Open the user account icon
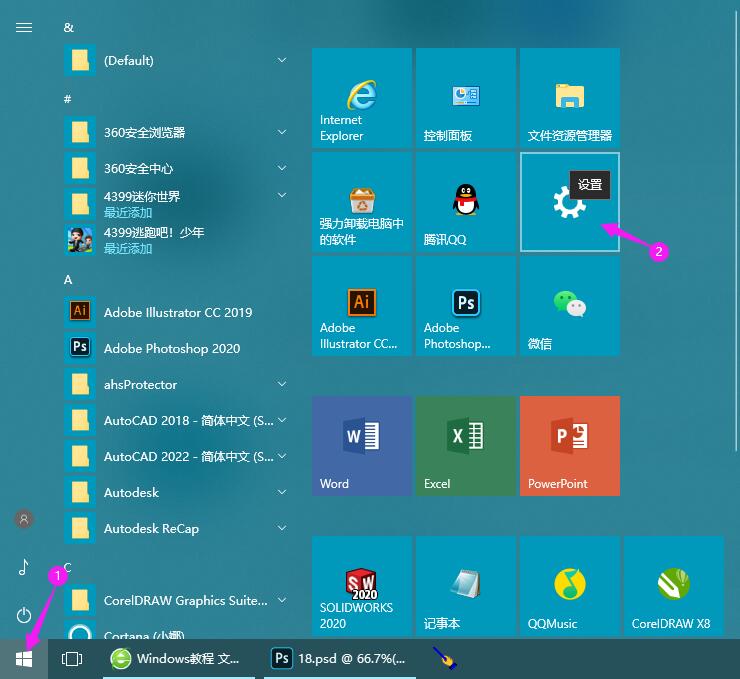 (x=24, y=520)
